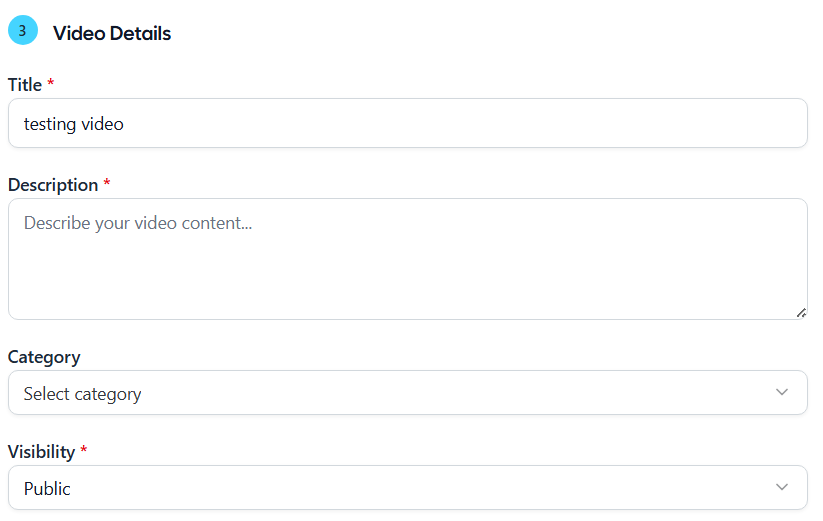Click the Description box resize handle
823x521 pixels.
tap(800, 312)
